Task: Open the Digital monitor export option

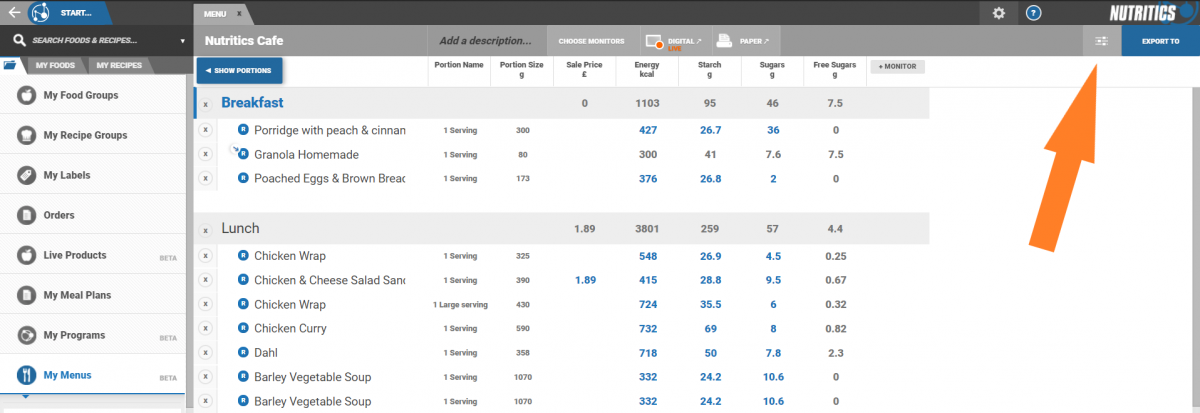Action: (x=674, y=41)
